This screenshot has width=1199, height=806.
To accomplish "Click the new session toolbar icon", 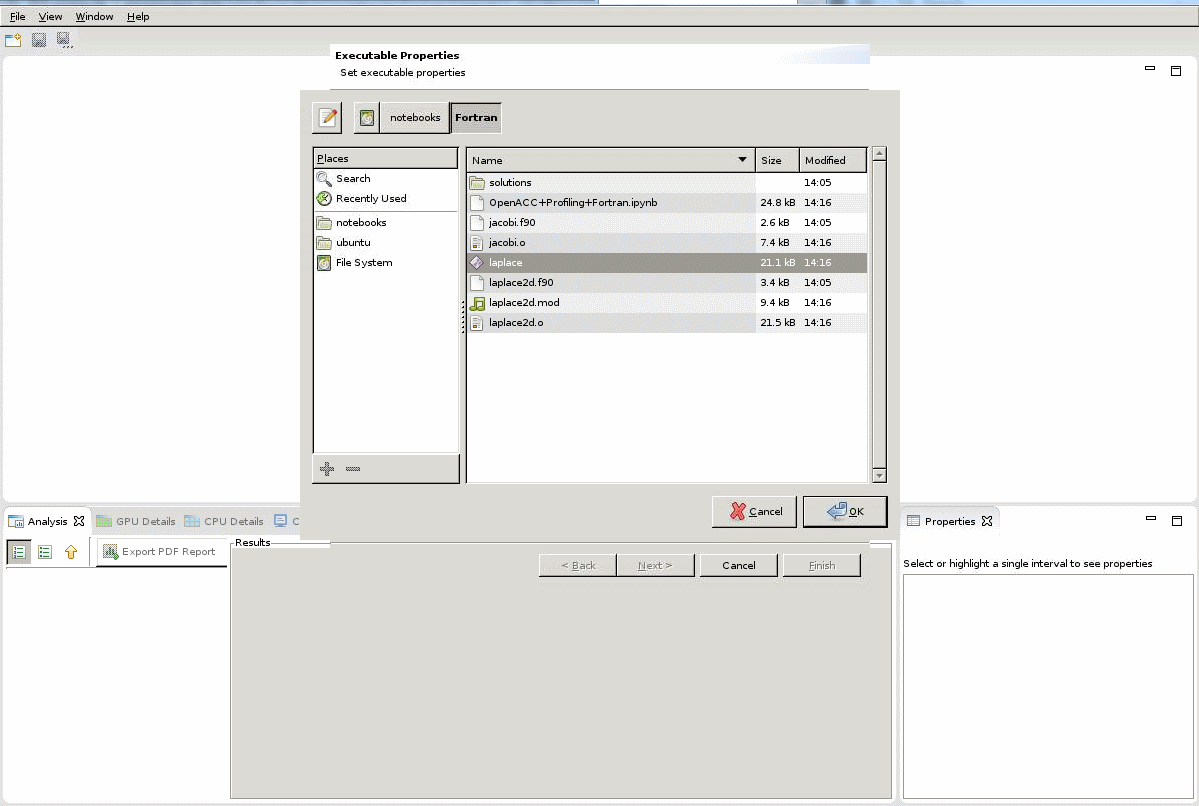I will point(13,40).
